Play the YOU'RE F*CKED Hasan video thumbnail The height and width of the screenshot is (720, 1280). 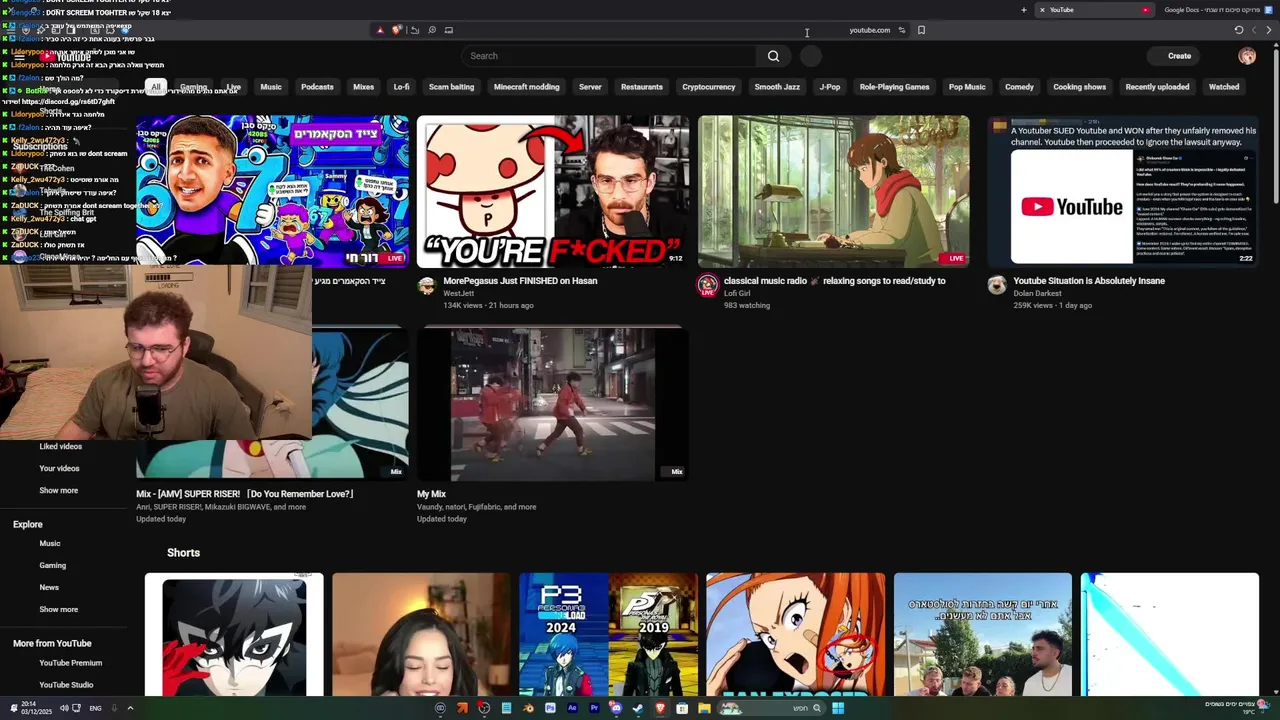[553, 191]
